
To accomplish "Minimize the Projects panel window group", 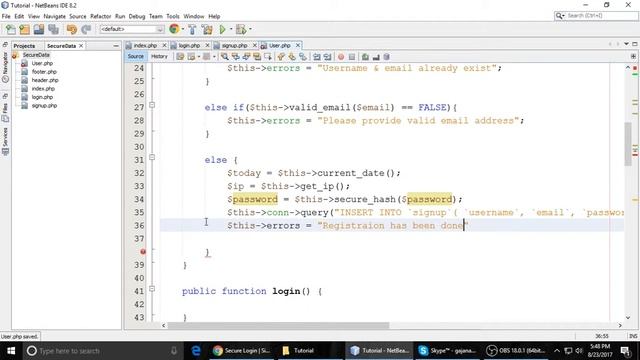I will [116, 46].
